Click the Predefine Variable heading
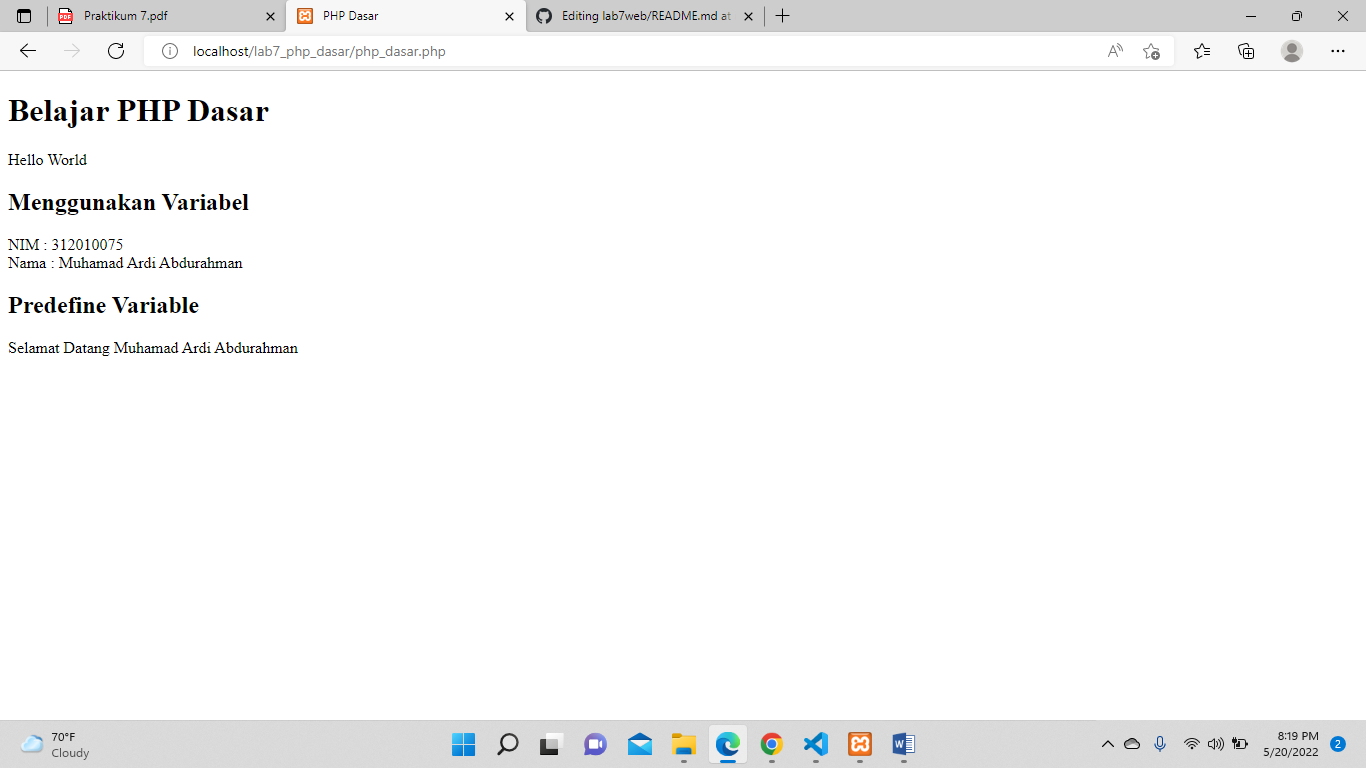Viewport: 1366px width, 768px height. click(103, 305)
